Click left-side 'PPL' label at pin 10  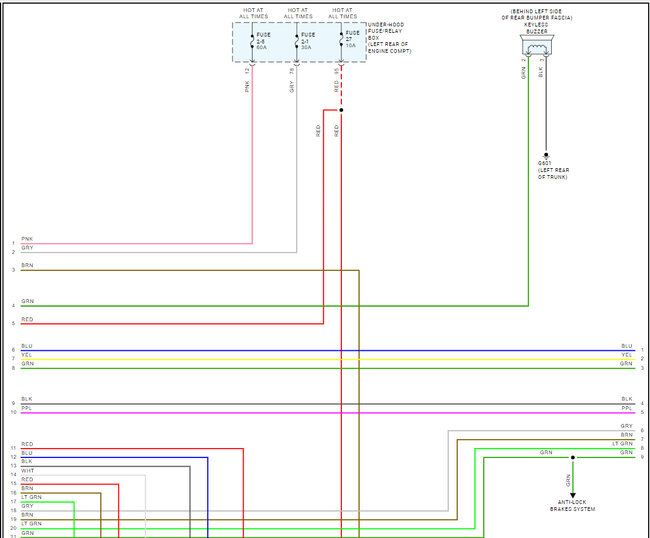click(27, 408)
